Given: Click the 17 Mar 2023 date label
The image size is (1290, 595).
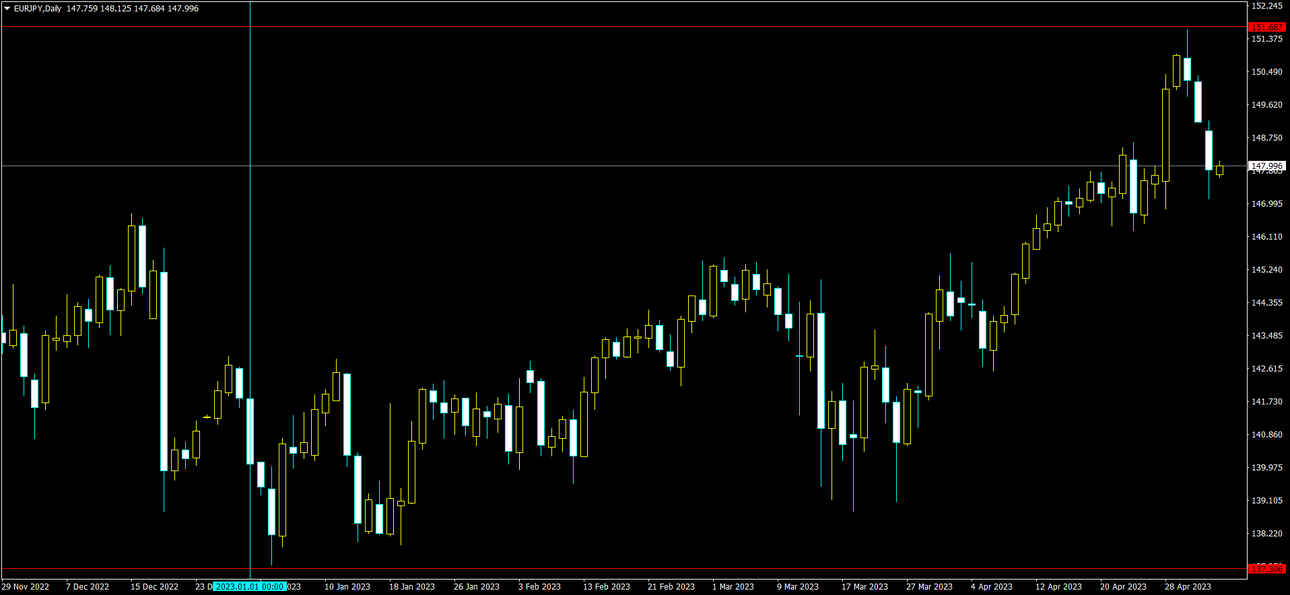Looking at the screenshot, I should pos(865,587).
